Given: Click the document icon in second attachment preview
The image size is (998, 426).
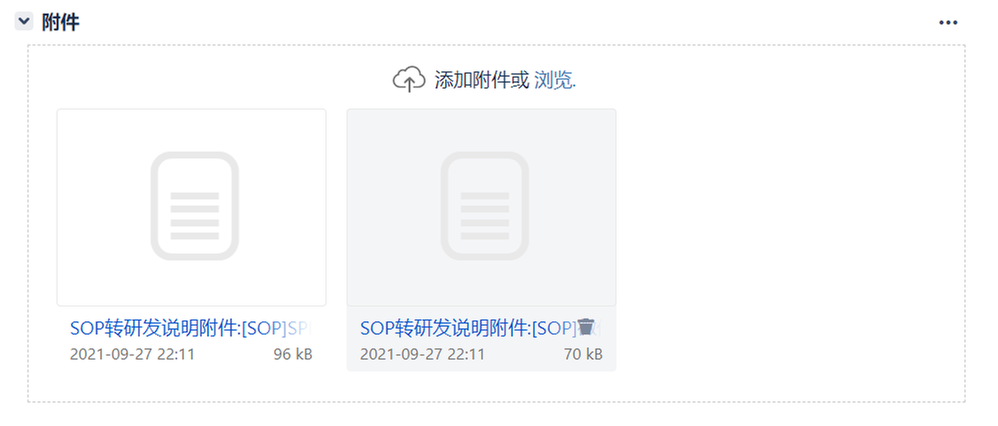Looking at the screenshot, I should pos(484,206).
